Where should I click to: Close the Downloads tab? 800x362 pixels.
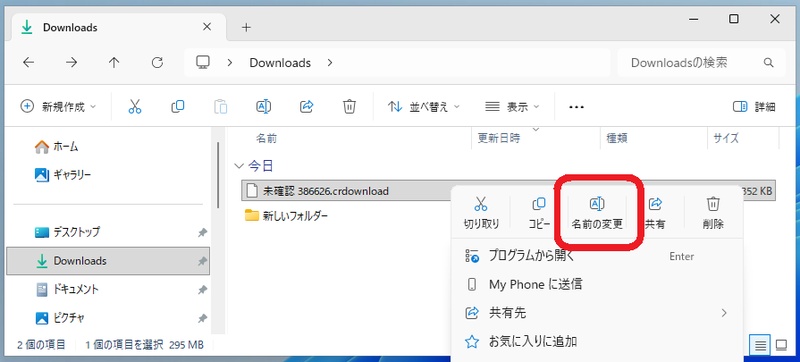click(207, 27)
